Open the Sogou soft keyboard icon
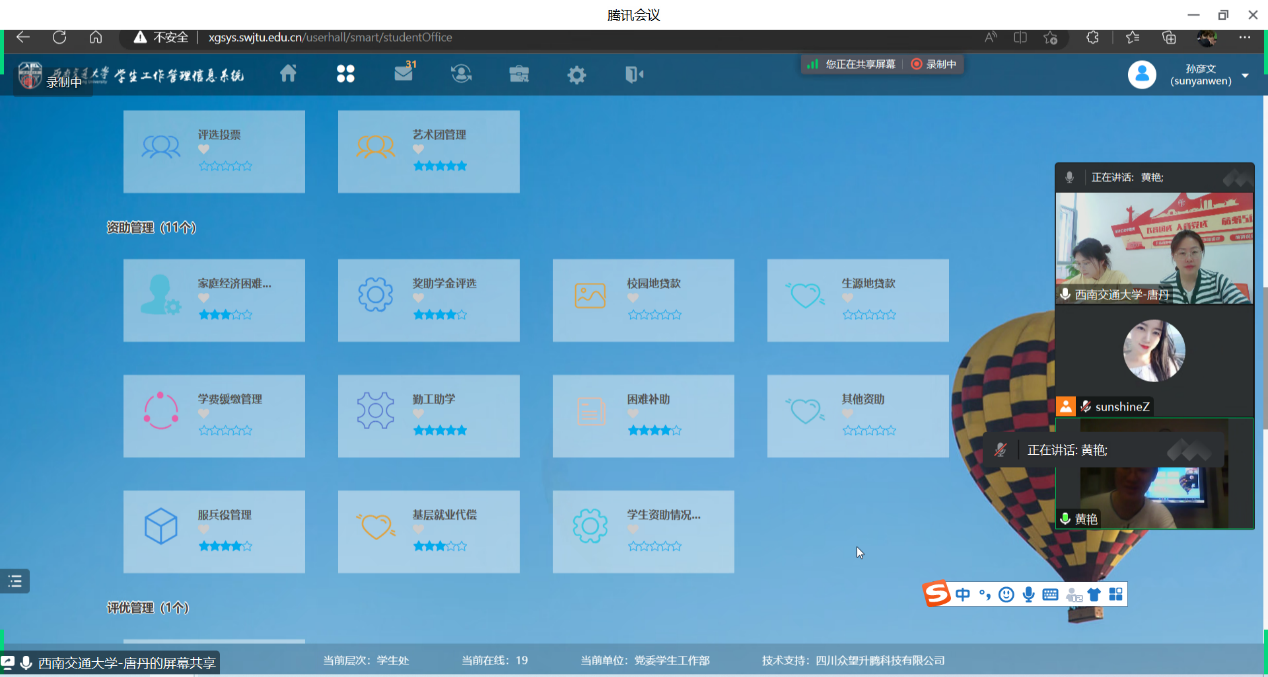This screenshot has width=1268, height=677. point(1050,595)
